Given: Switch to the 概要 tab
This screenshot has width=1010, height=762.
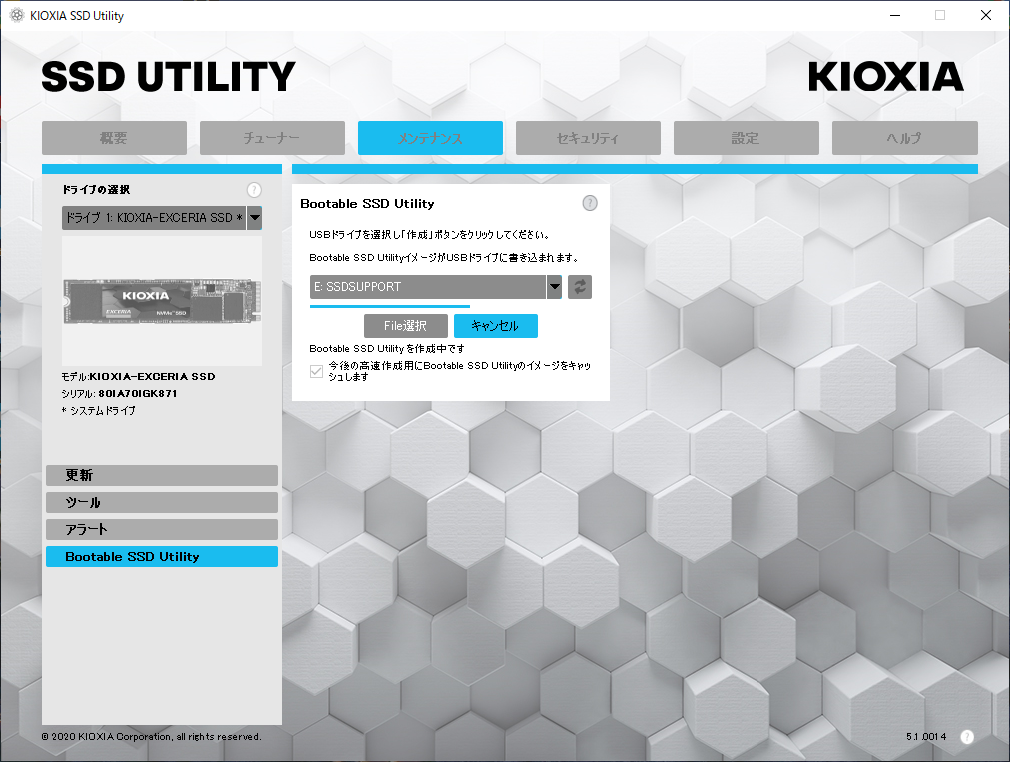Looking at the screenshot, I should 114,138.
